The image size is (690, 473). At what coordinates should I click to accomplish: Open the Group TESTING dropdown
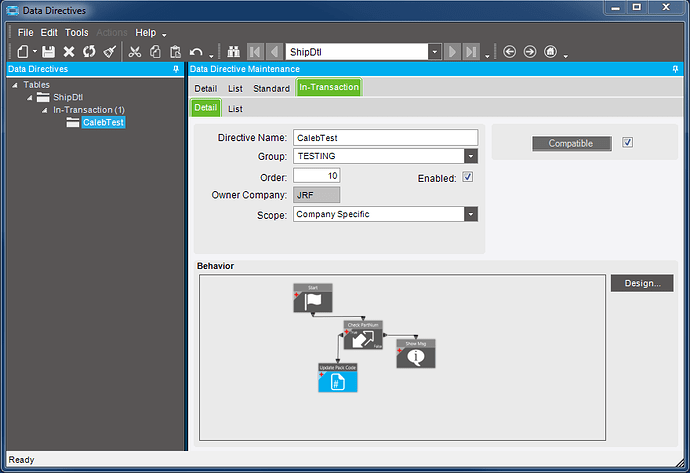[471, 156]
